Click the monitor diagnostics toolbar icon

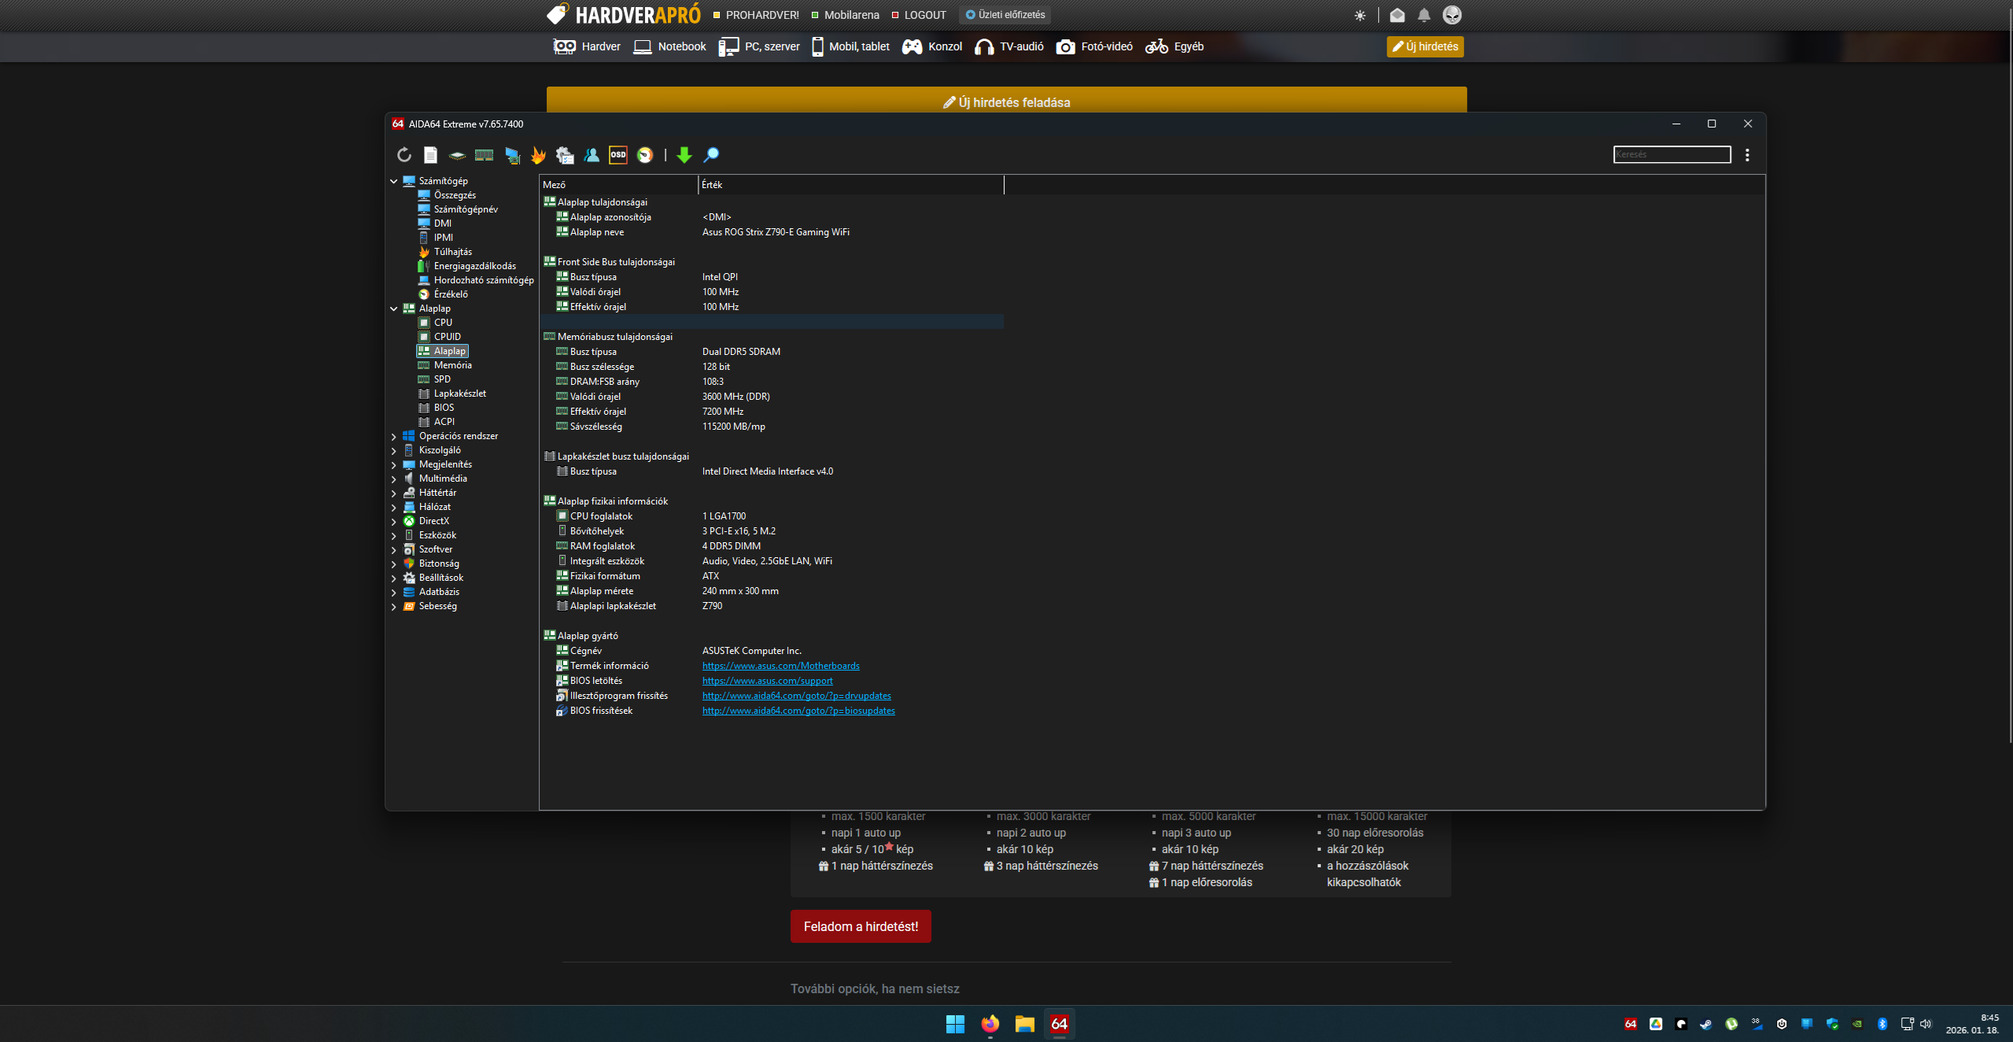pyautogui.click(x=512, y=155)
